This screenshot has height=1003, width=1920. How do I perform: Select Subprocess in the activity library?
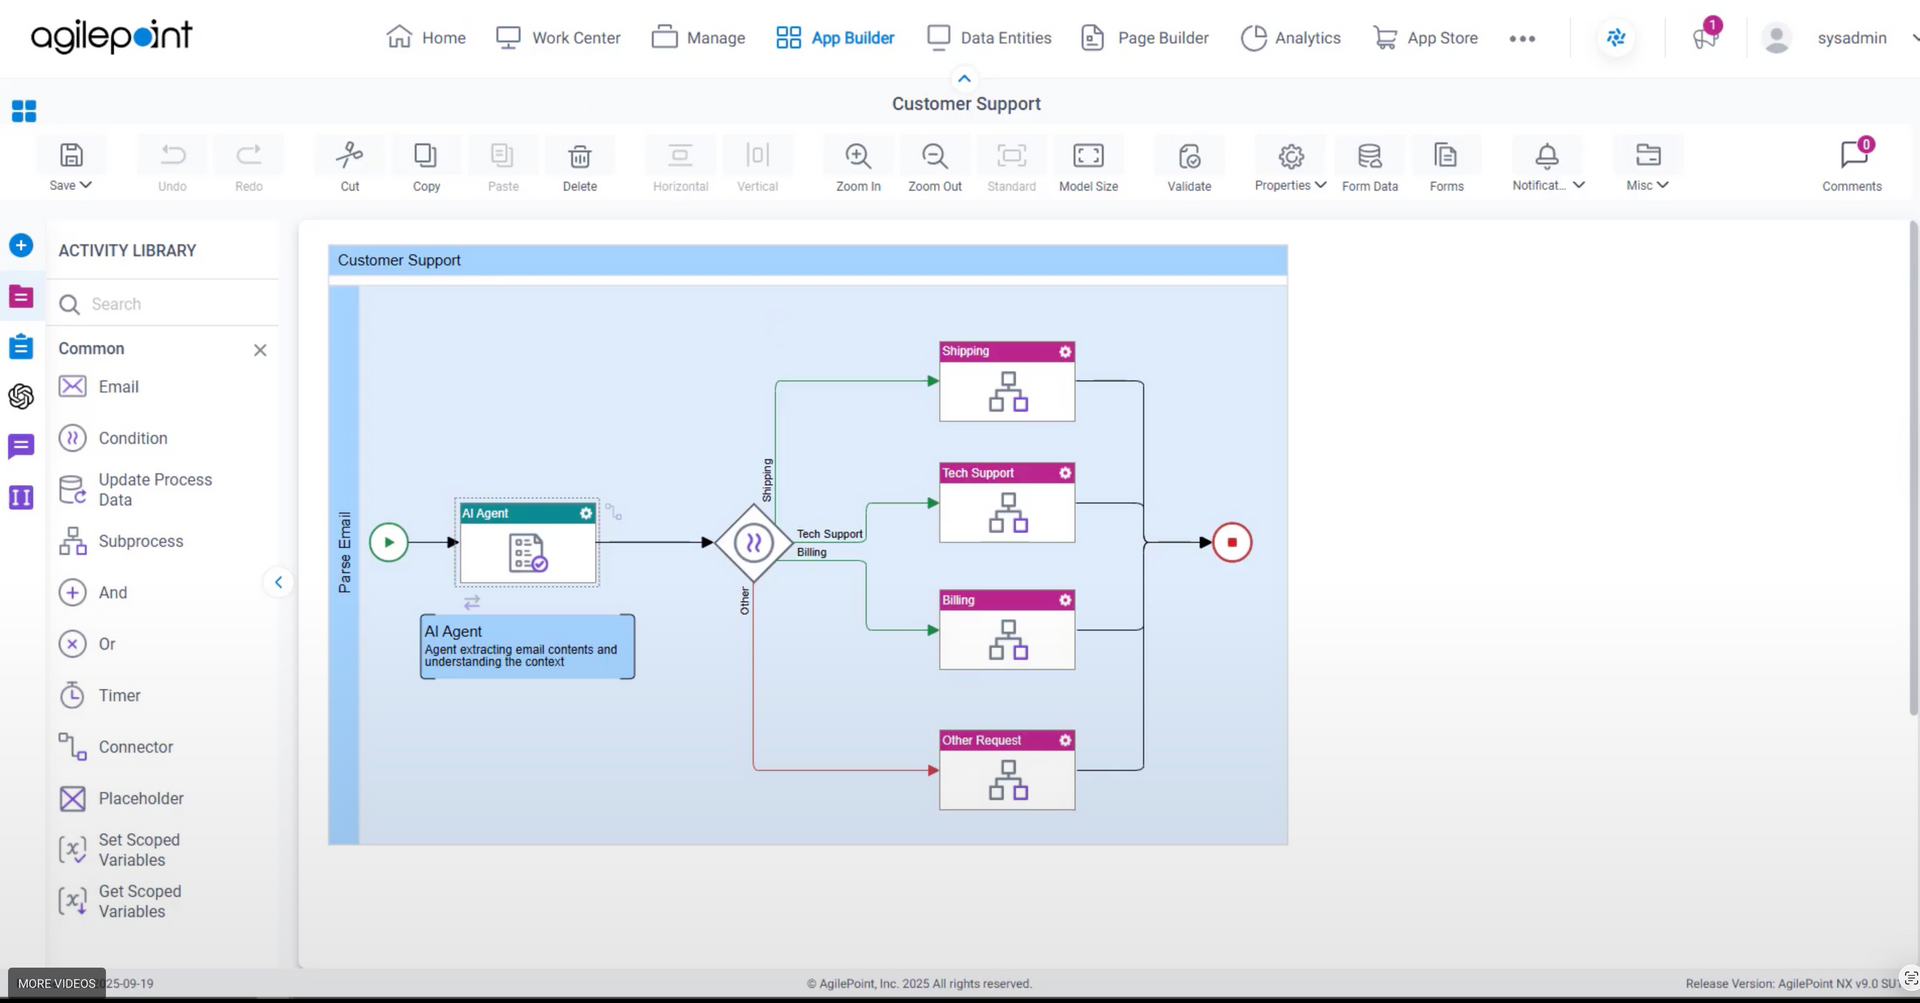[140, 541]
